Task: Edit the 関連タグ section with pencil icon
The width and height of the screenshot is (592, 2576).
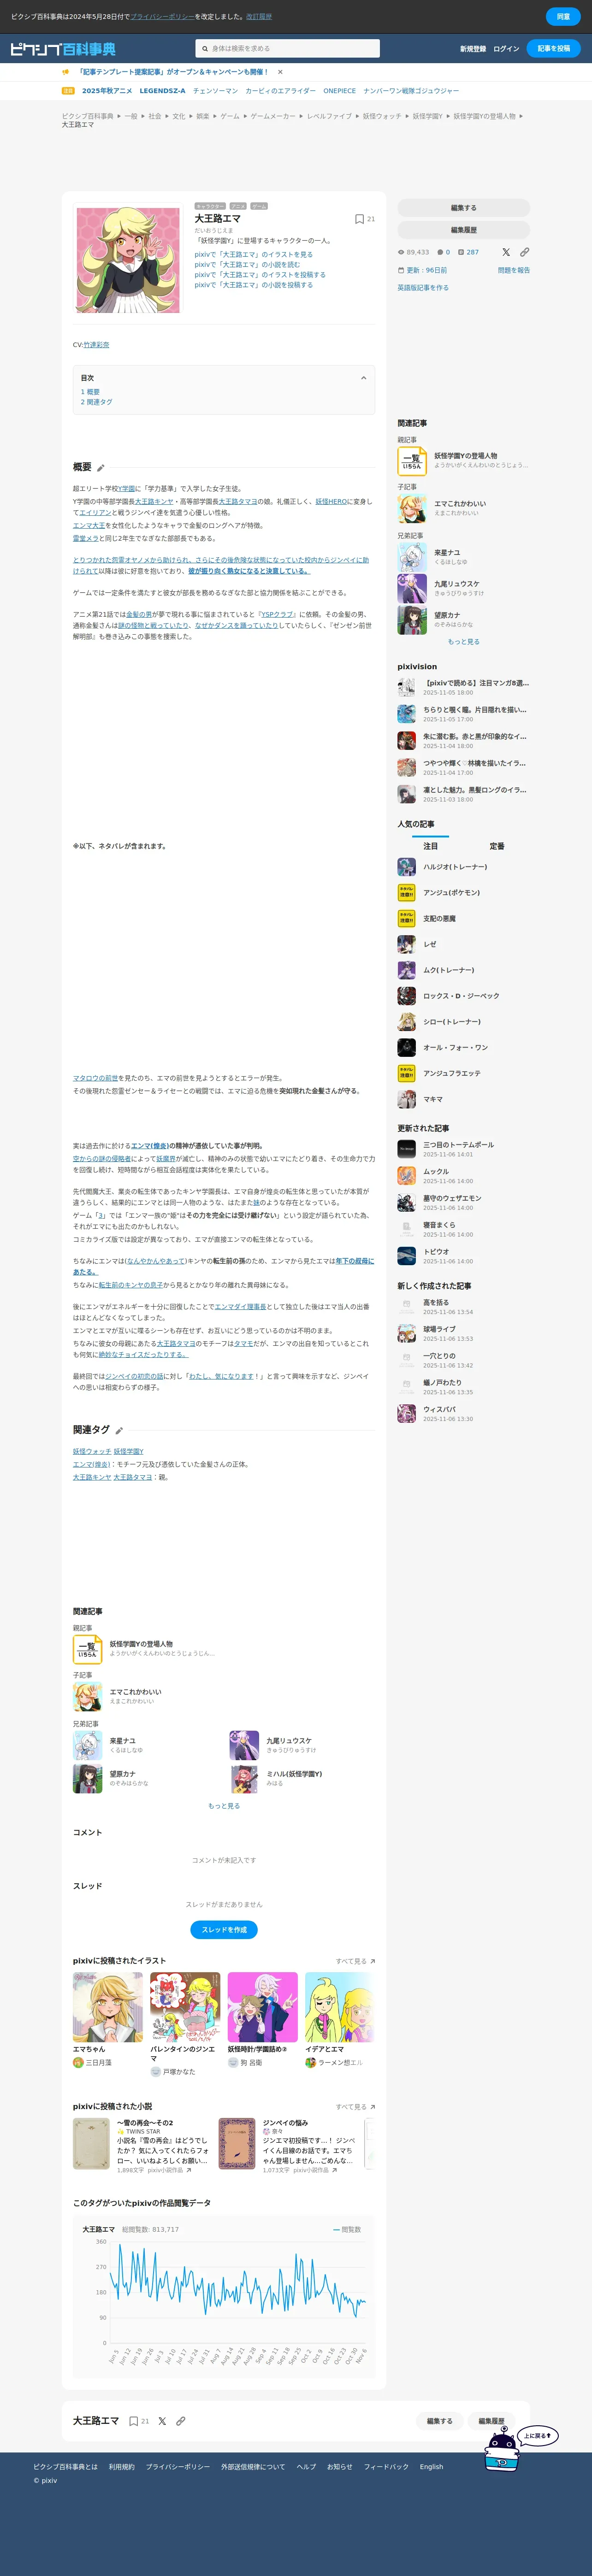Action: [119, 1430]
